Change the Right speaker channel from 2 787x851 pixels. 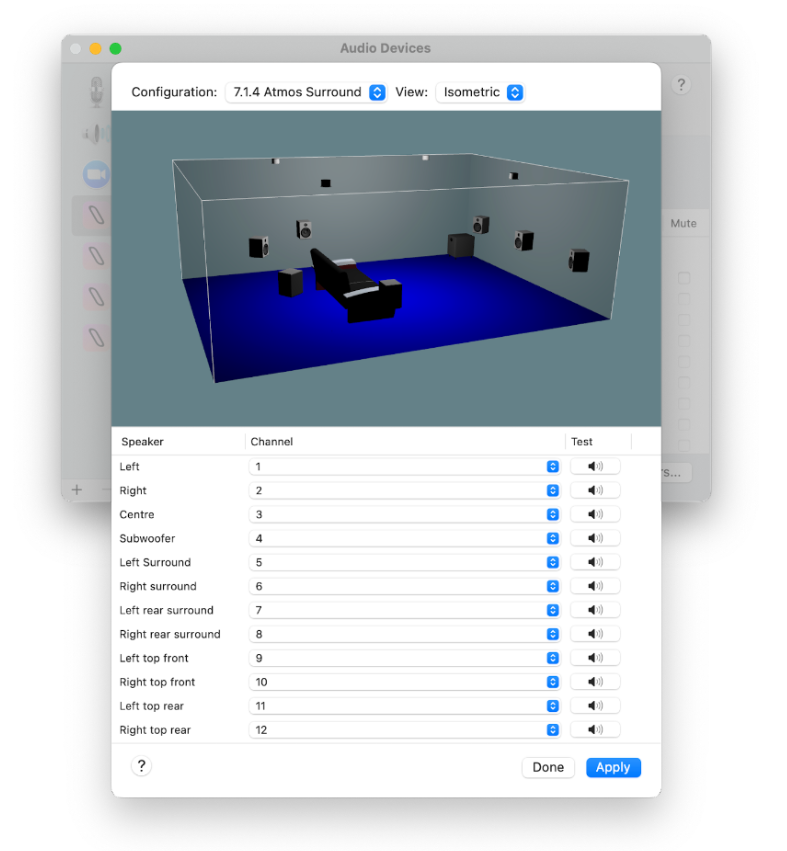coord(404,491)
